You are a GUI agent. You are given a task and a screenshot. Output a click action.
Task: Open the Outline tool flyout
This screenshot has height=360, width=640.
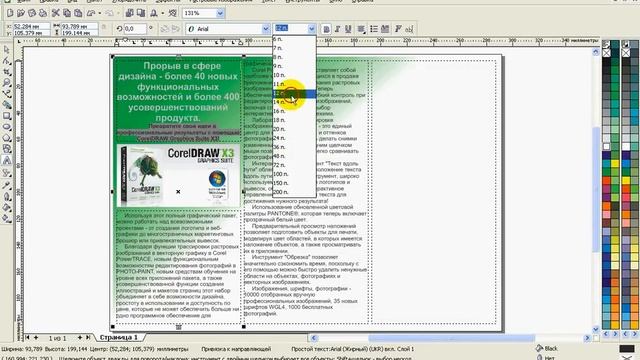coord(7,196)
